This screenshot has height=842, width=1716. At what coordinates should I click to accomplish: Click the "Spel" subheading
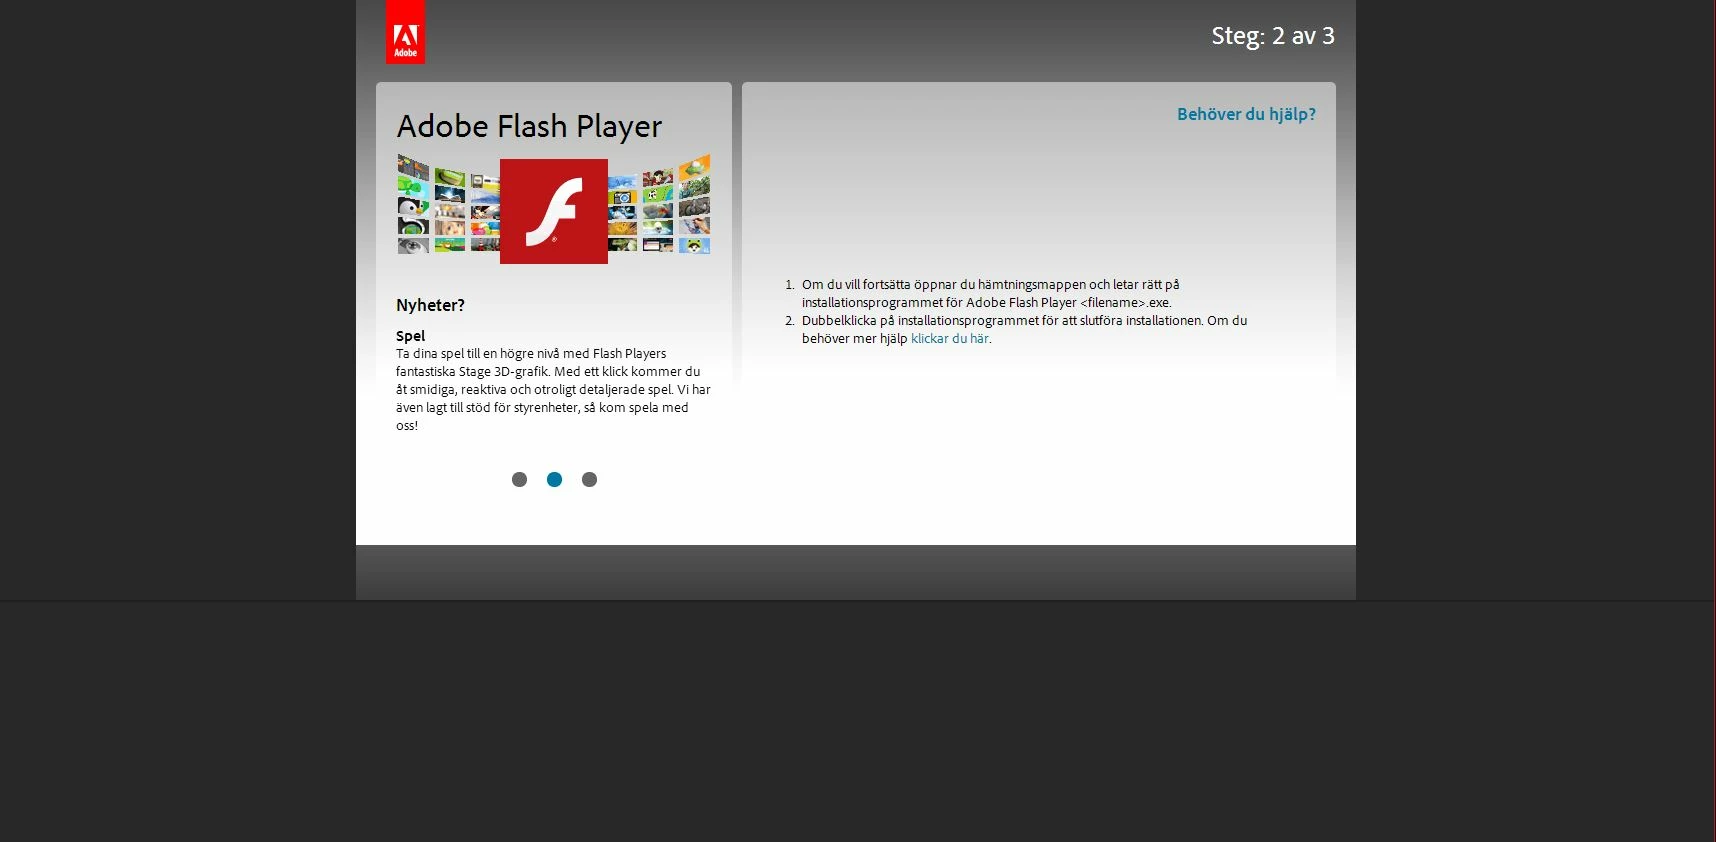click(x=410, y=336)
